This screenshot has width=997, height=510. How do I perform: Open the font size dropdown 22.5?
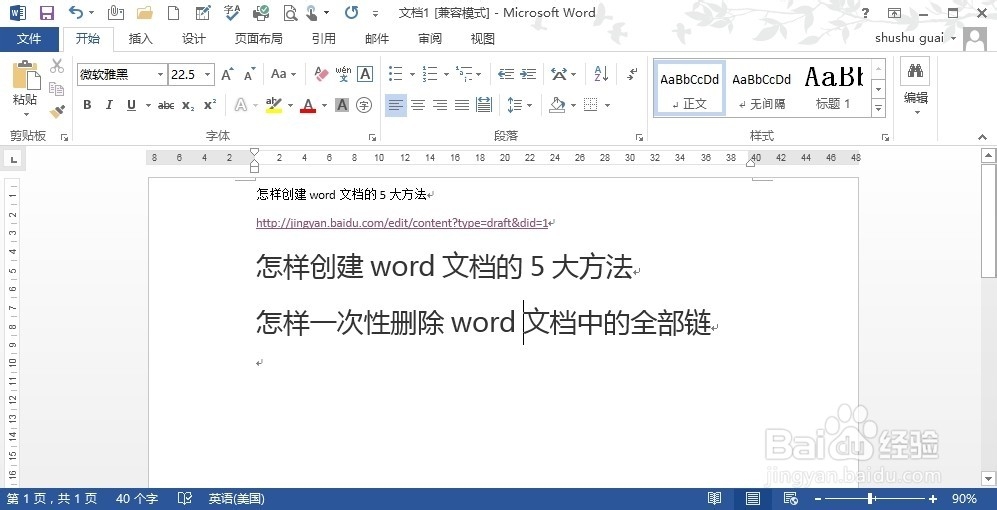(207, 74)
